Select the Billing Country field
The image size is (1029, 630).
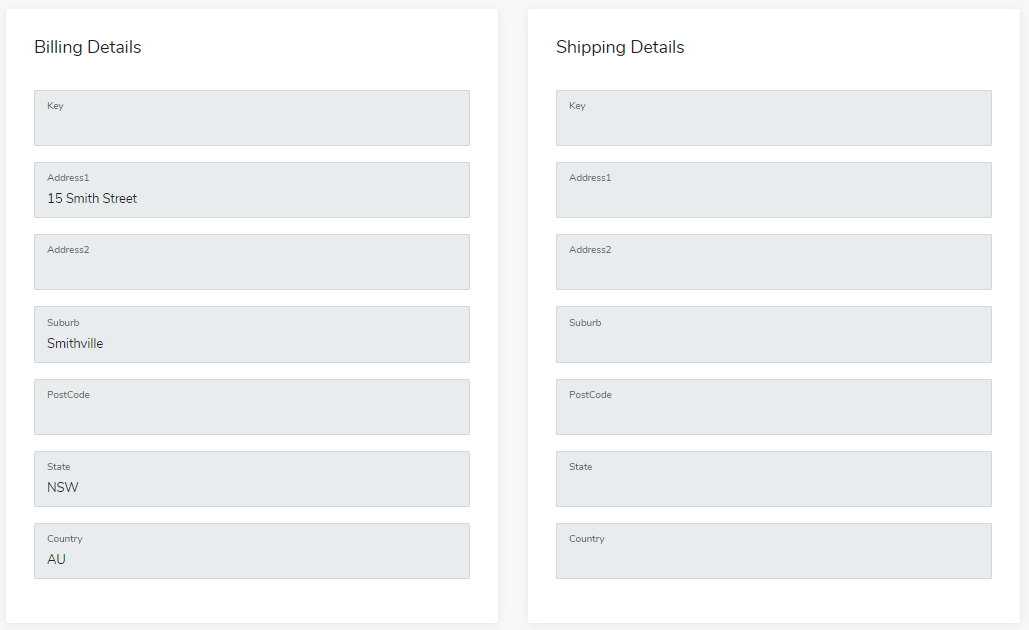(x=252, y=551)
